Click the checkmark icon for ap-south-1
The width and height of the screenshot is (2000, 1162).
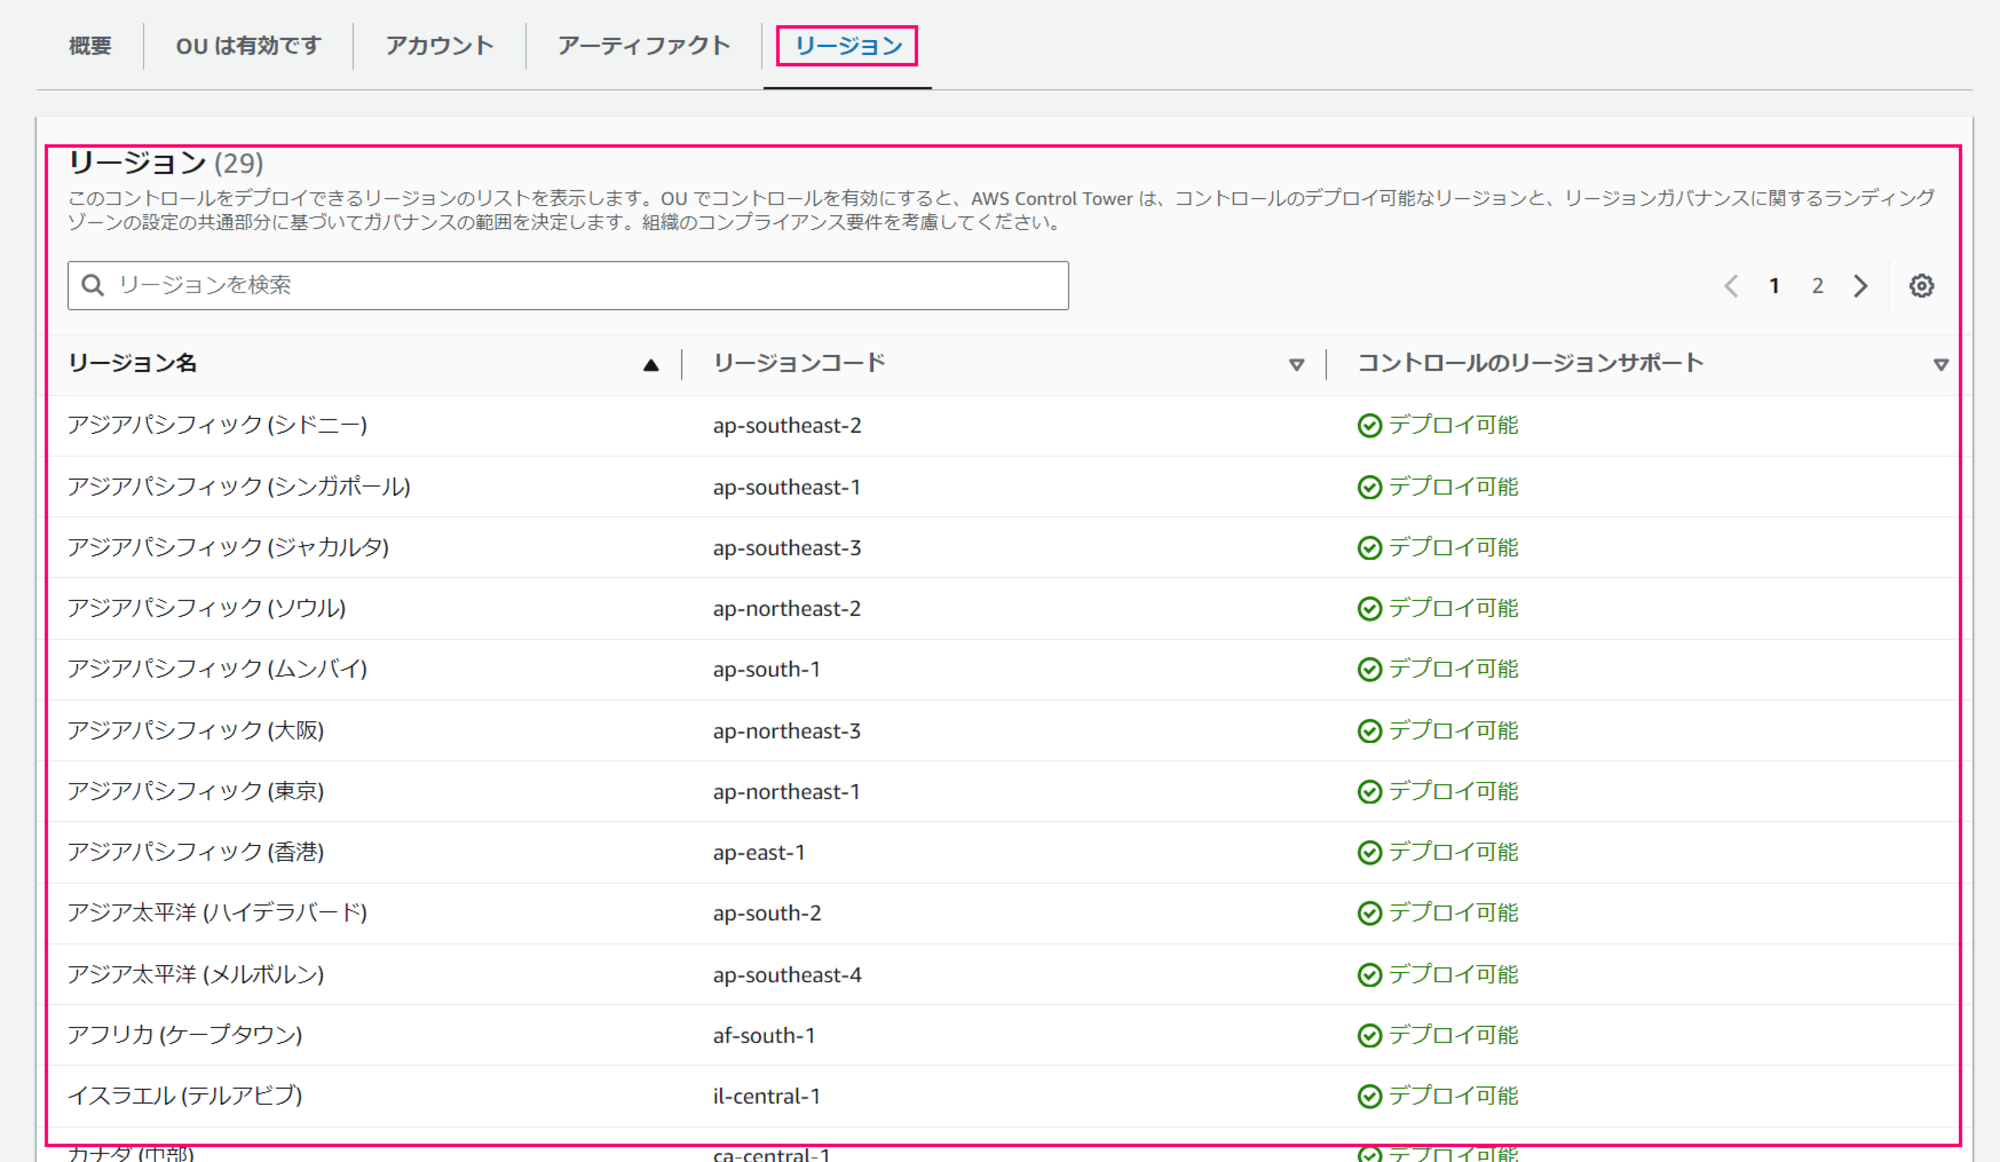tap(1370, 670)
